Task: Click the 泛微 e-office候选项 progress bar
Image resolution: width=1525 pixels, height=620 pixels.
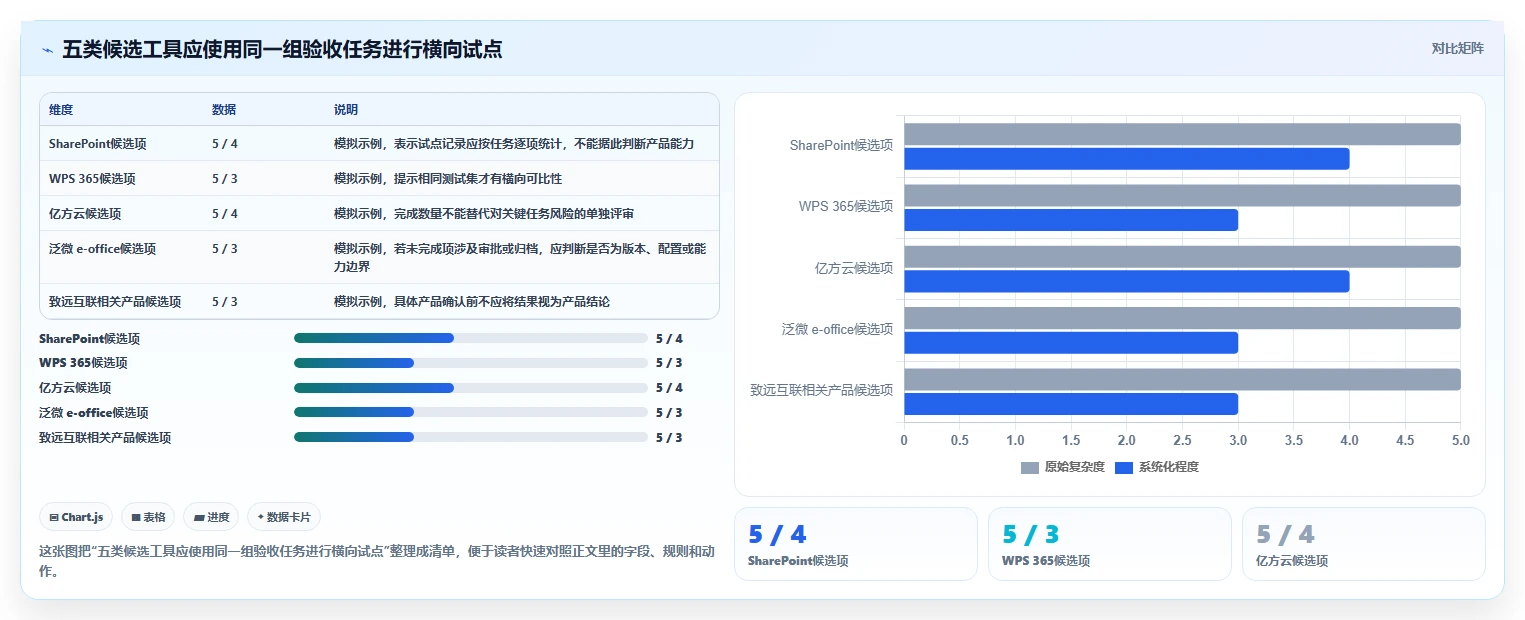Action: pyautogui.click(x=471, y=412)
